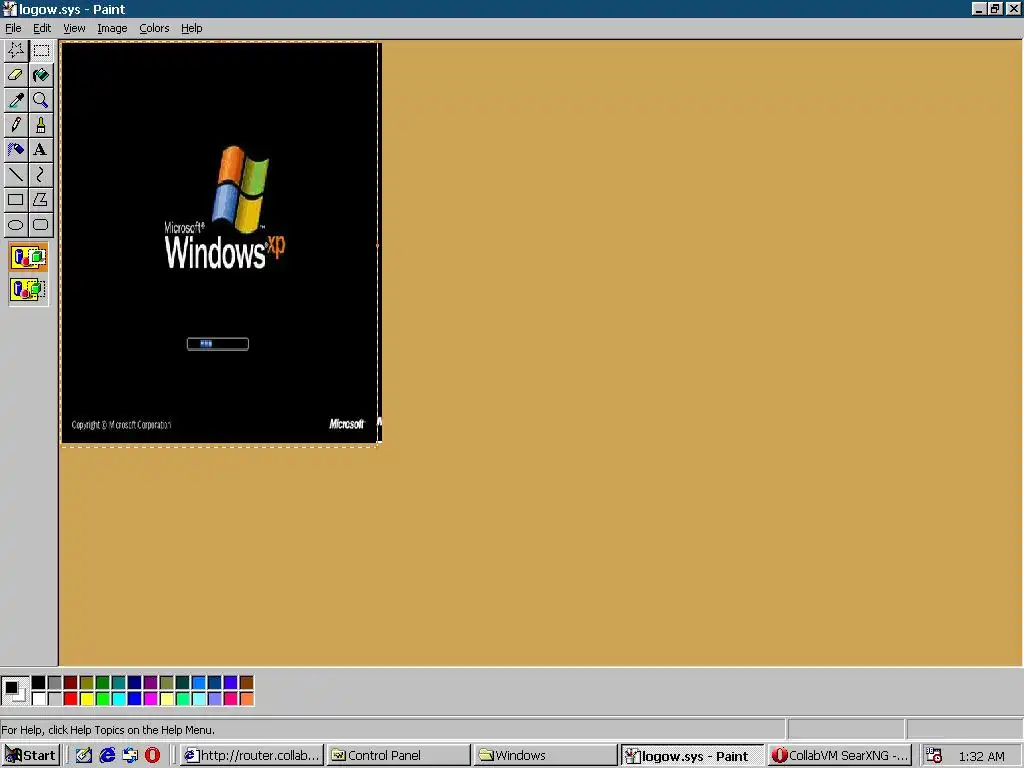Select the rectangular Select tool
Screen dimensions: 1024x768
[41, 50]
